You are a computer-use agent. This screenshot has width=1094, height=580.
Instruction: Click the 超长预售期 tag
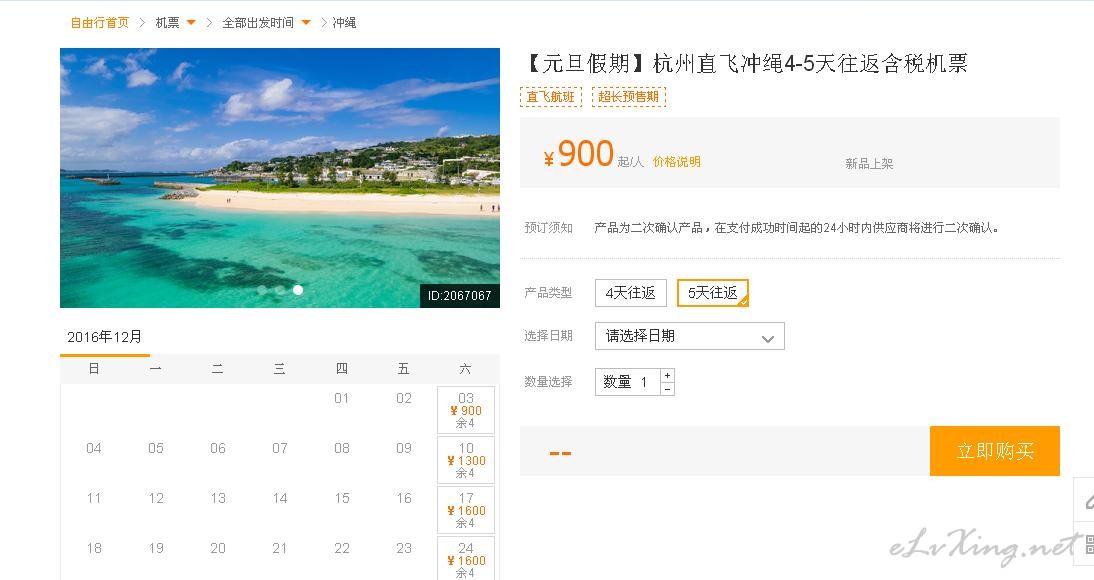629,96
